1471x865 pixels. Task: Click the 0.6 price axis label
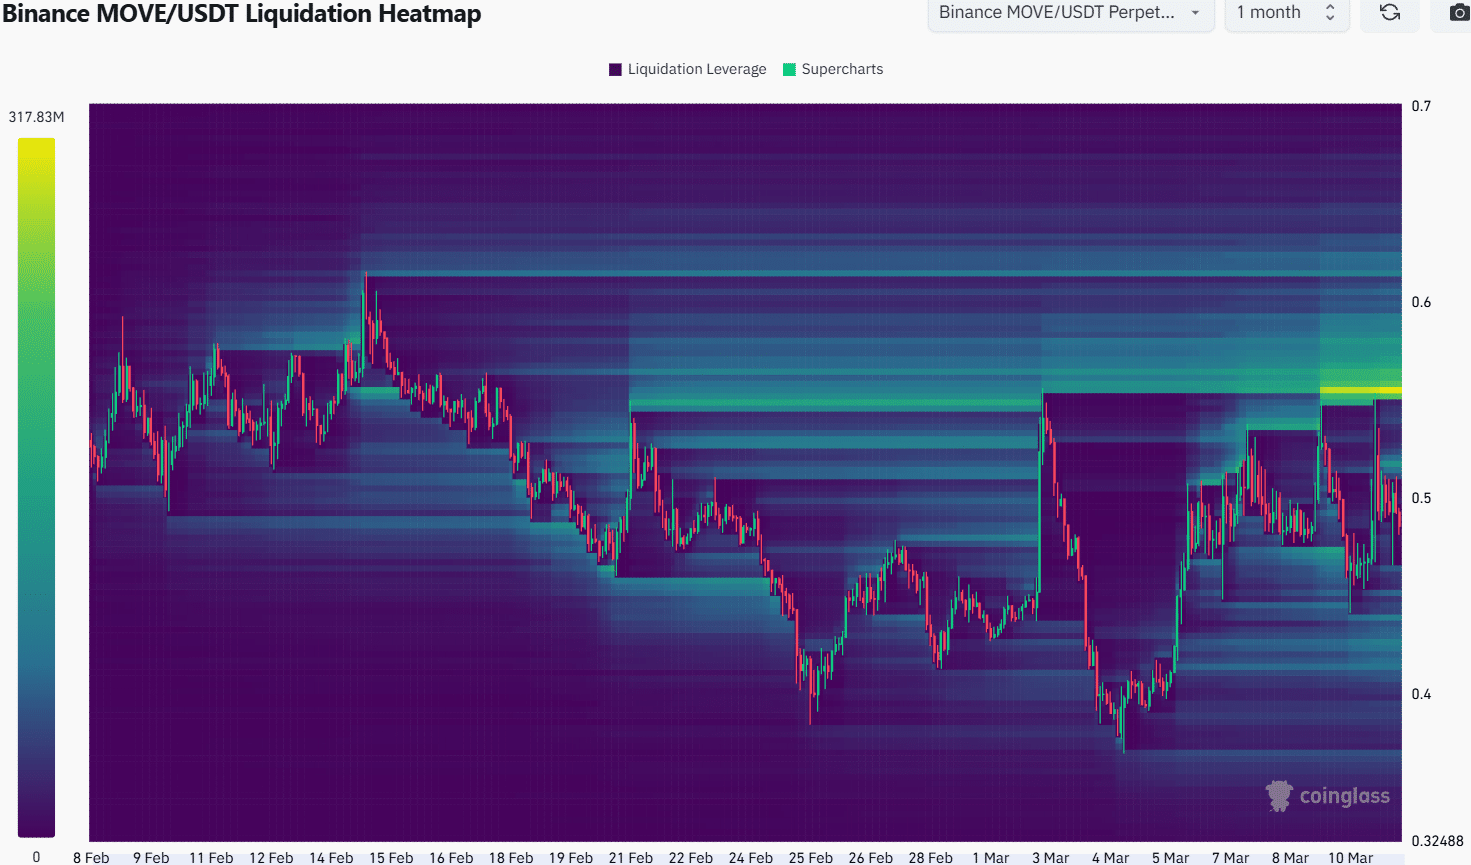click(1421, 302)
